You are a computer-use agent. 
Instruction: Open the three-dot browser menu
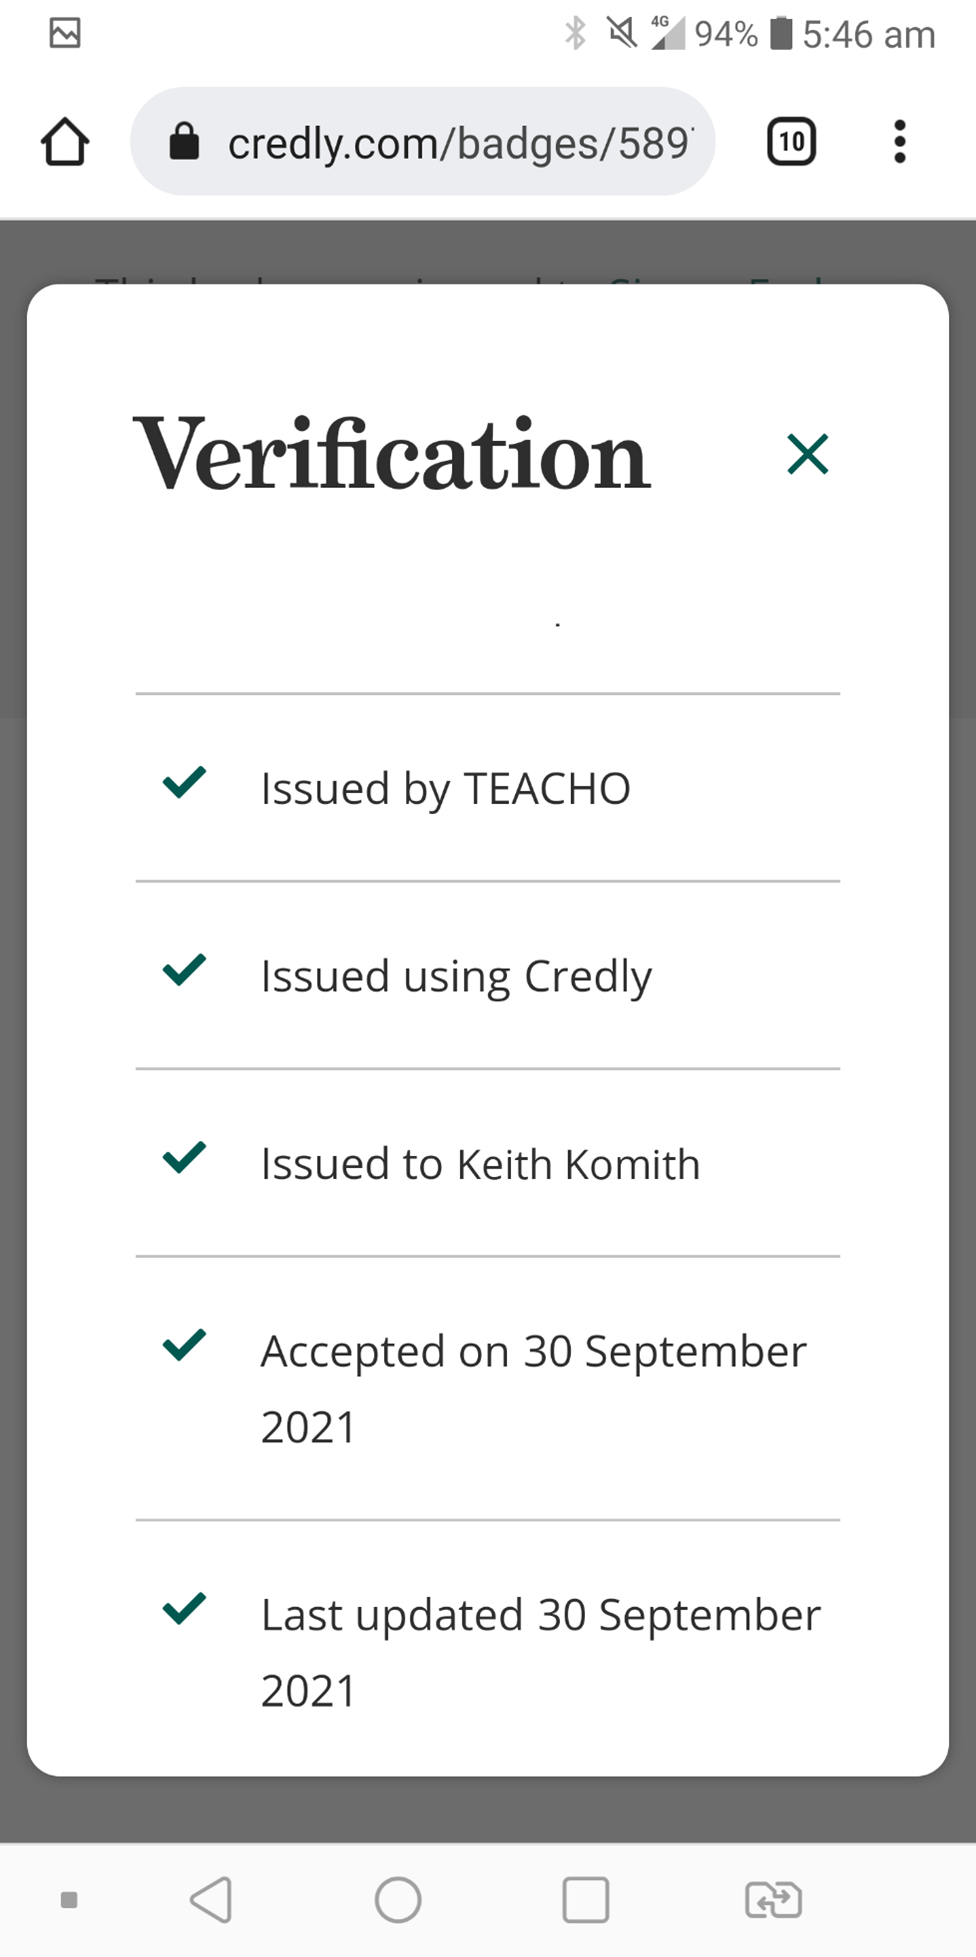900,141
